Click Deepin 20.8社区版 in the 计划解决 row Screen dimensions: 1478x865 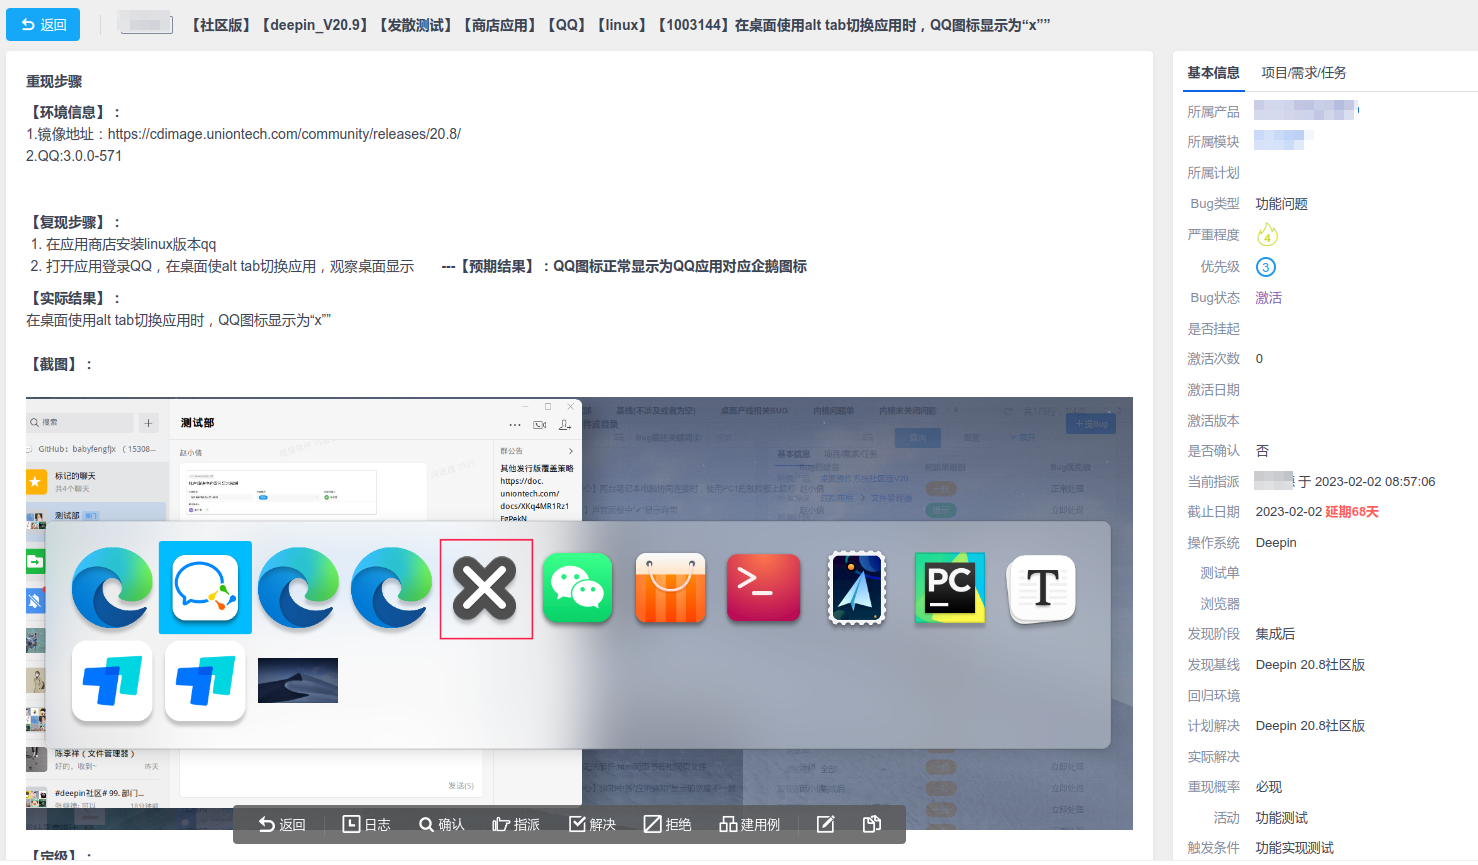pos(1310,726)
